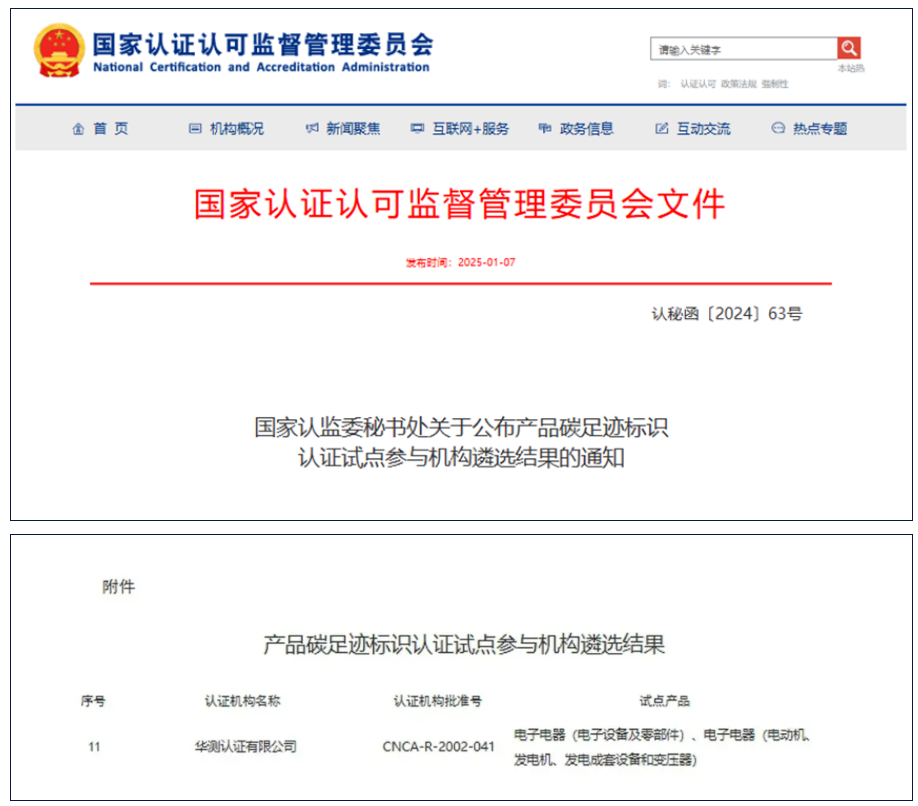Select the 认证认可 hot keyword link

click(x=698, y=84)
